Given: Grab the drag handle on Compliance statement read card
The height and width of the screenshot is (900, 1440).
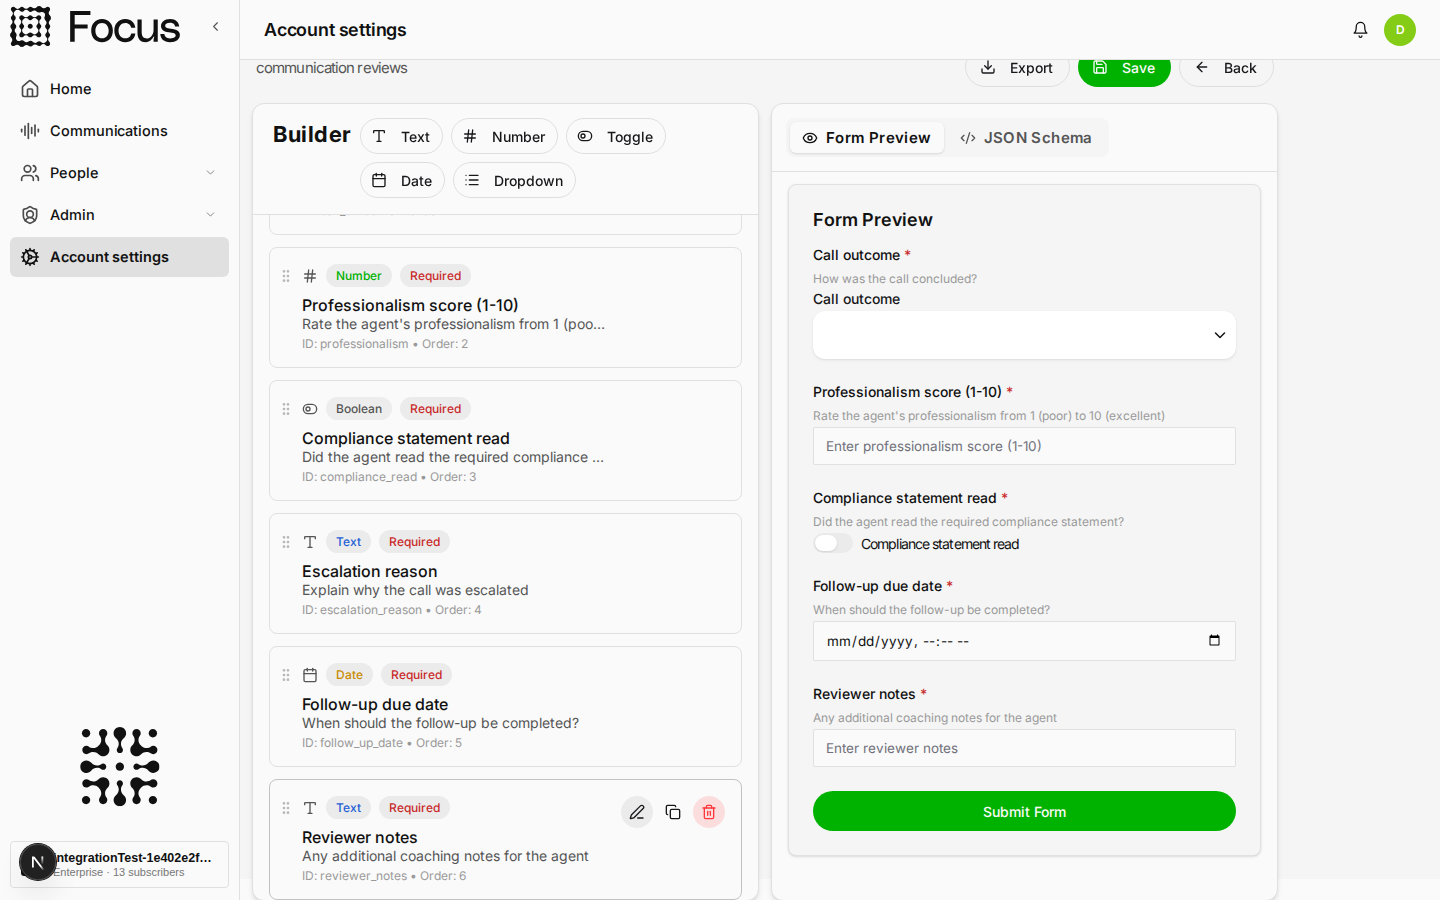Looking at the screenshot, I should (x=286, y=409).
